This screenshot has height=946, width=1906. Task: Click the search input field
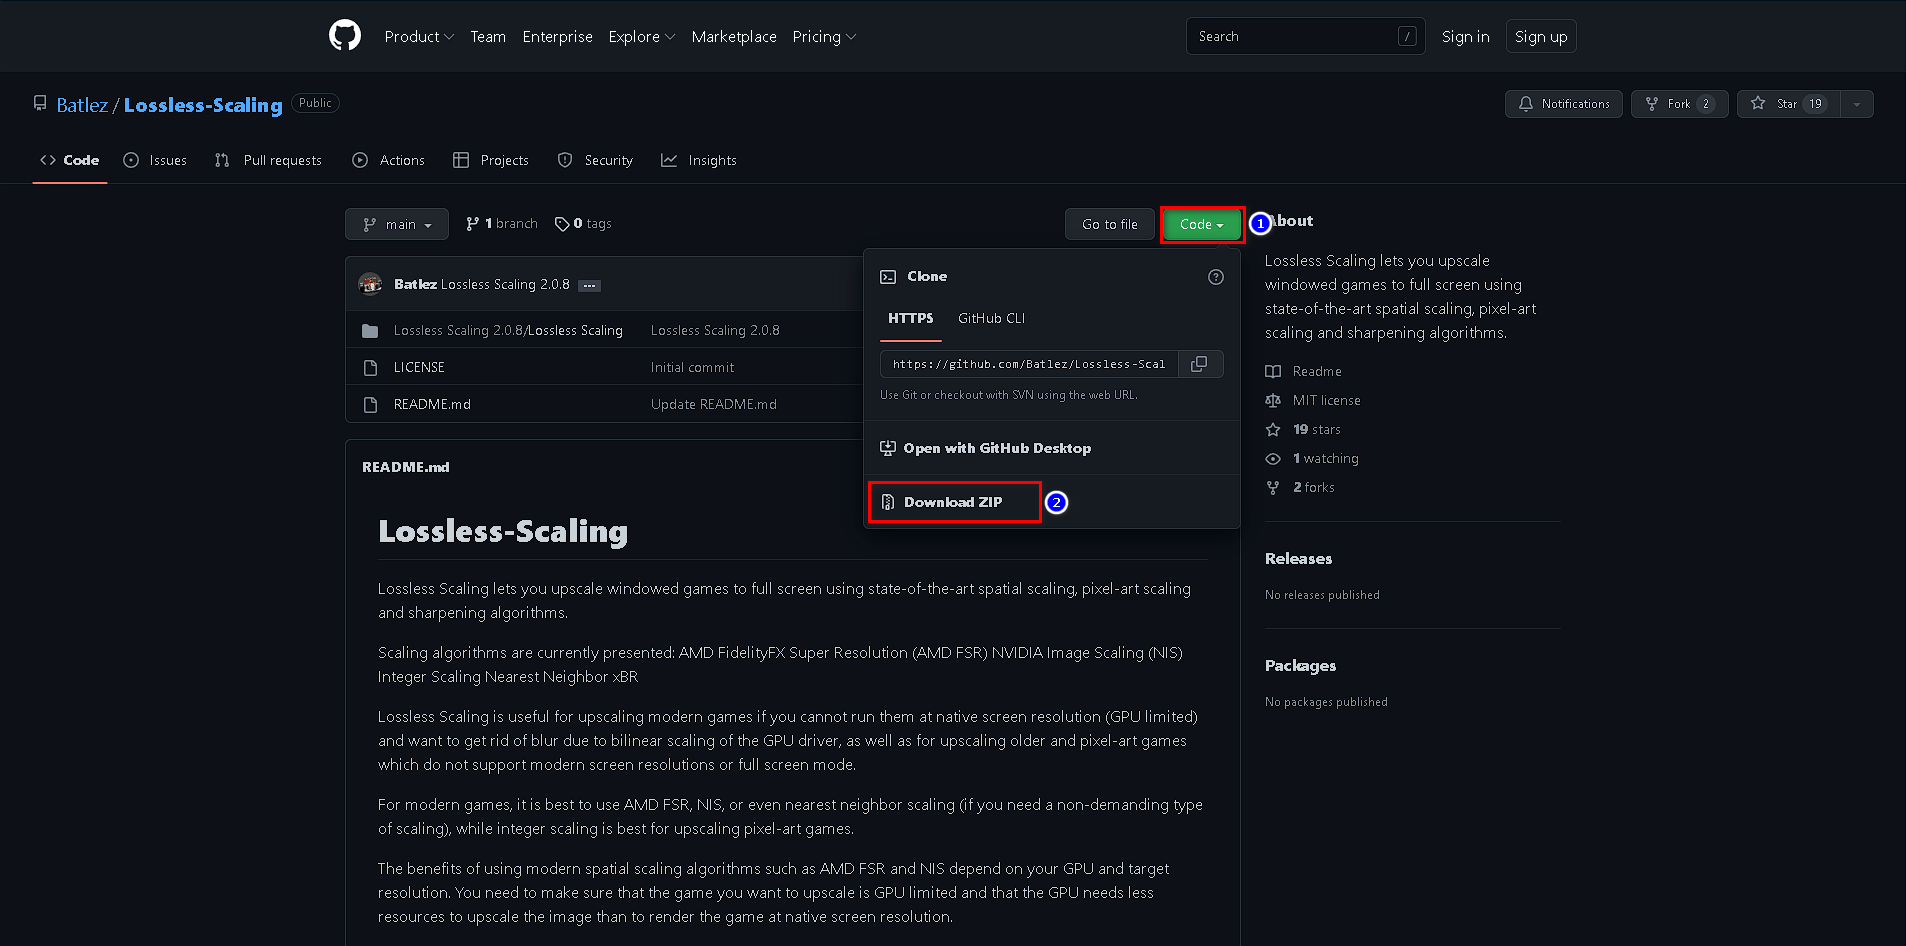coord(1305,36)
